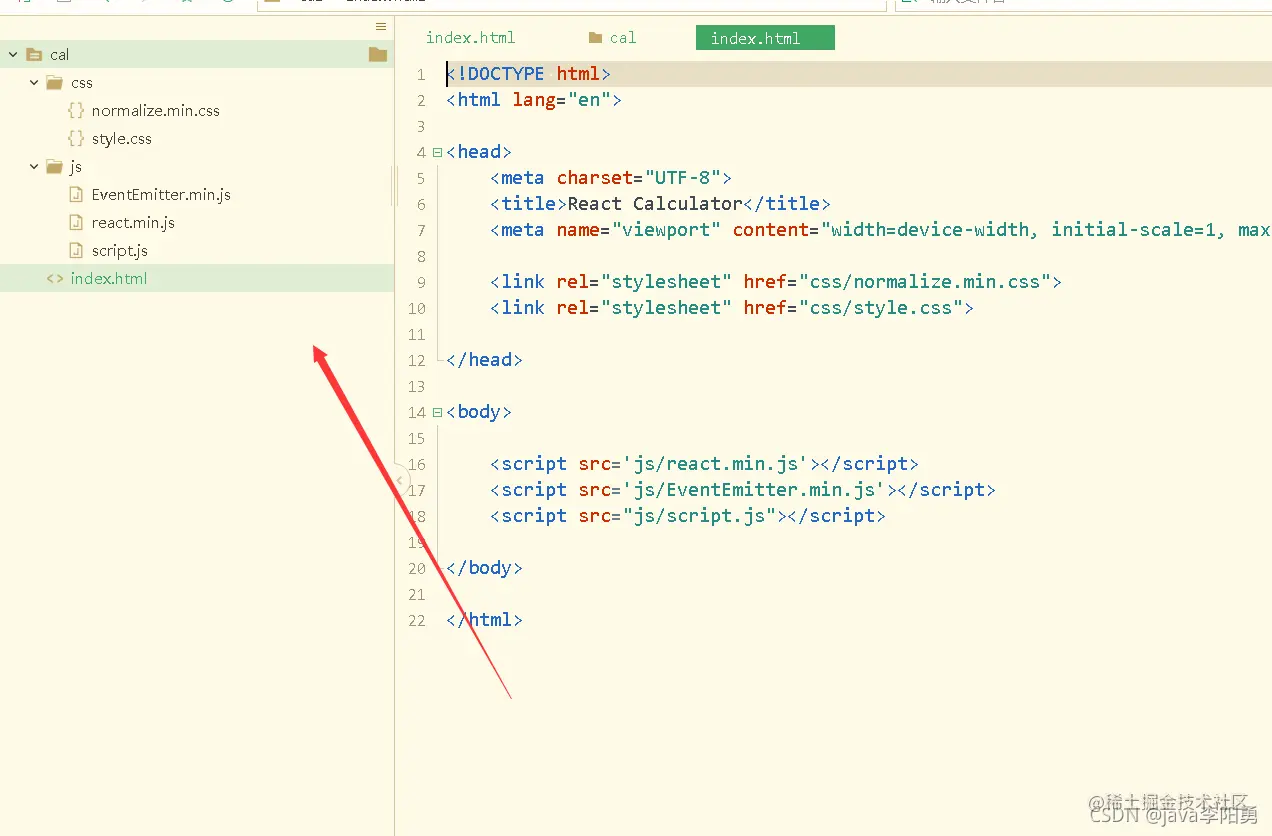
Task: Select the js folder label
Action: tap(76, 167)
